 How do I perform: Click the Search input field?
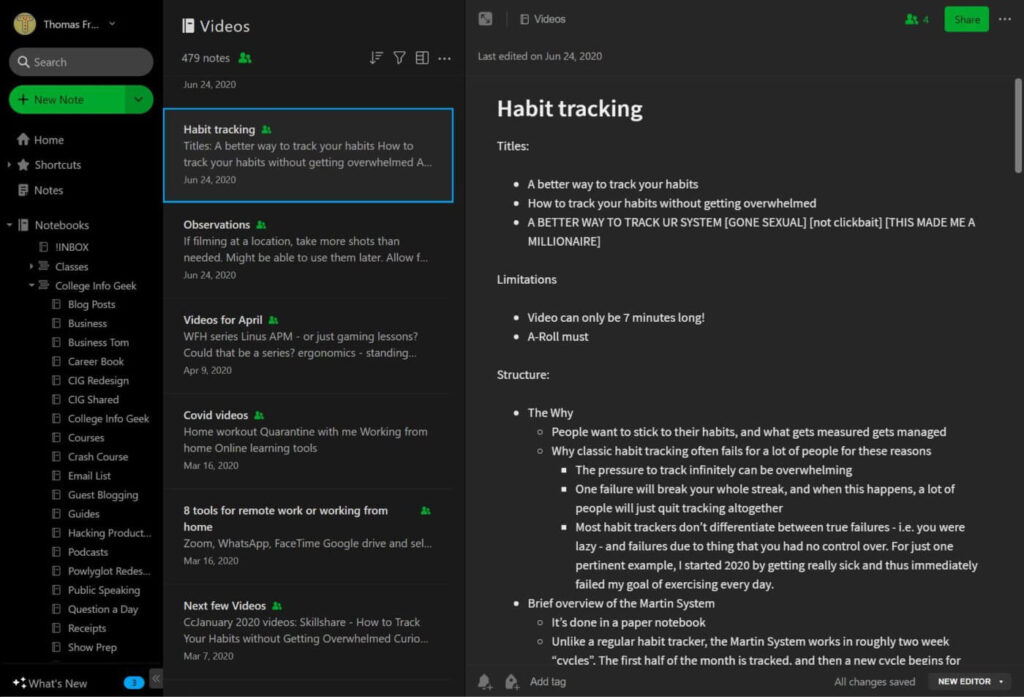81,62
